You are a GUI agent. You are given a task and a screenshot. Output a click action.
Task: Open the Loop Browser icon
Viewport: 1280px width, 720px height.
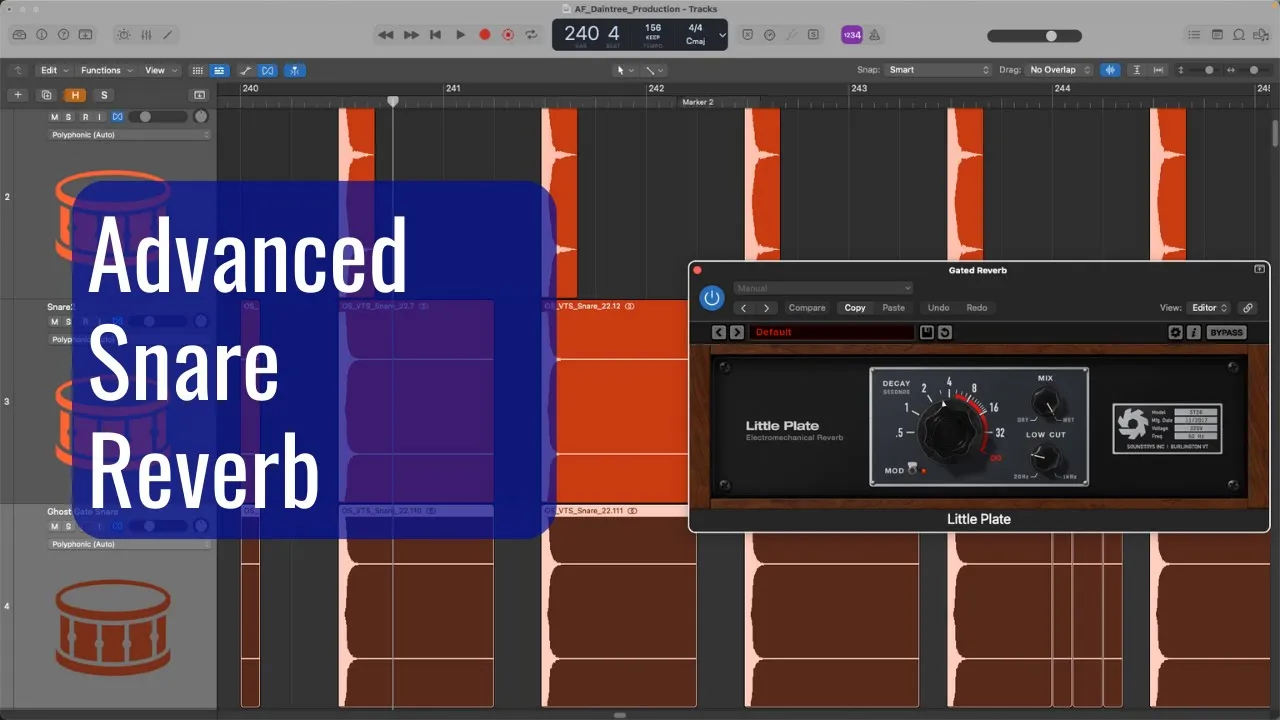pyautogui.click(x=1239, y=34)
